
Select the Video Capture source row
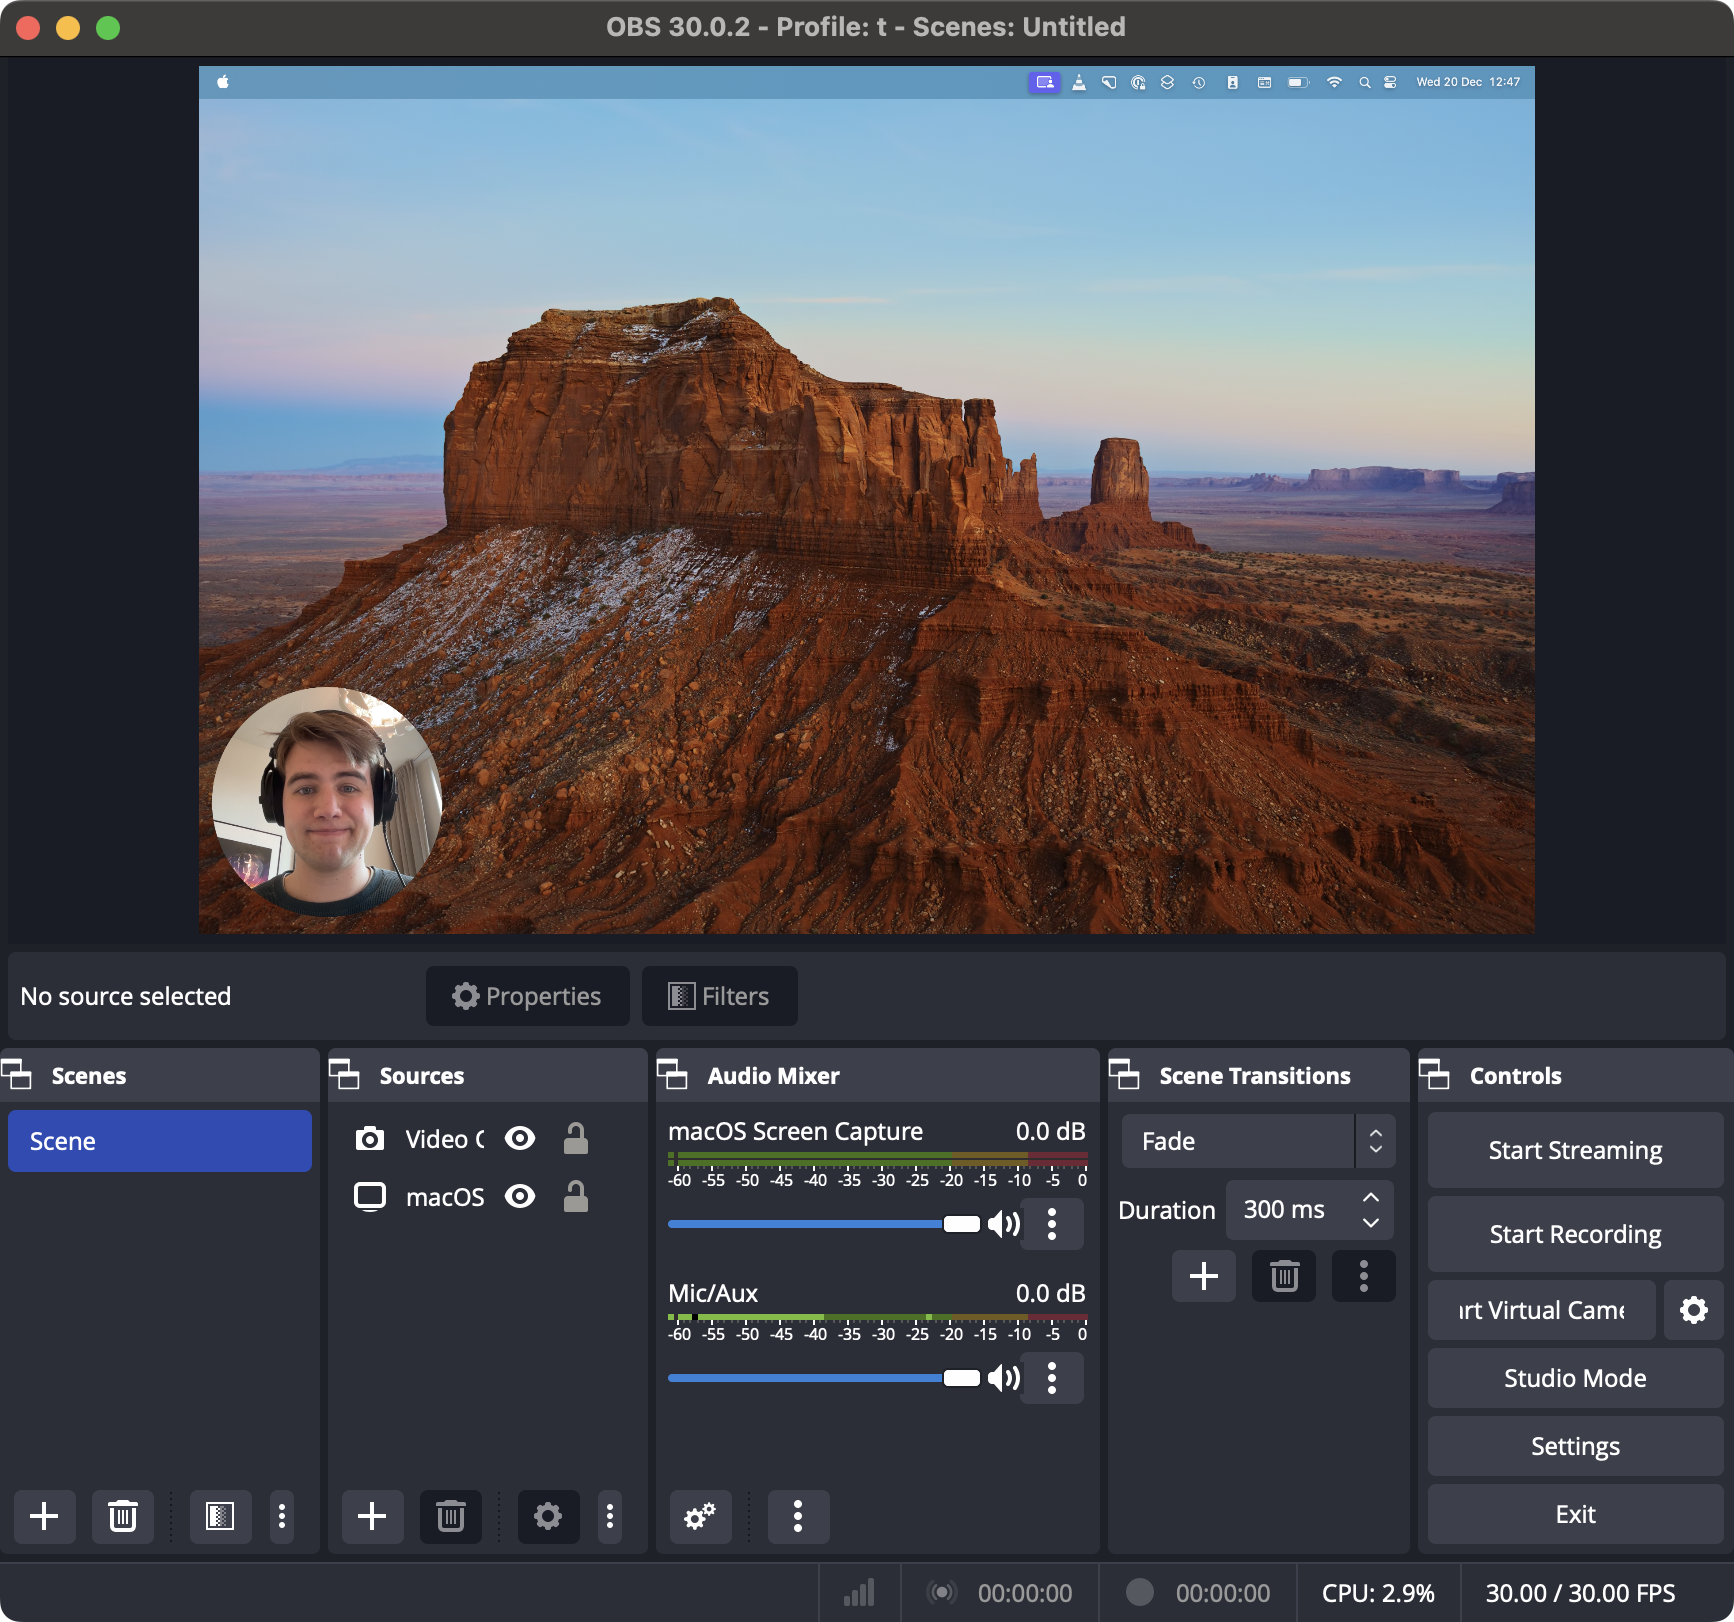pos(487,1139)
